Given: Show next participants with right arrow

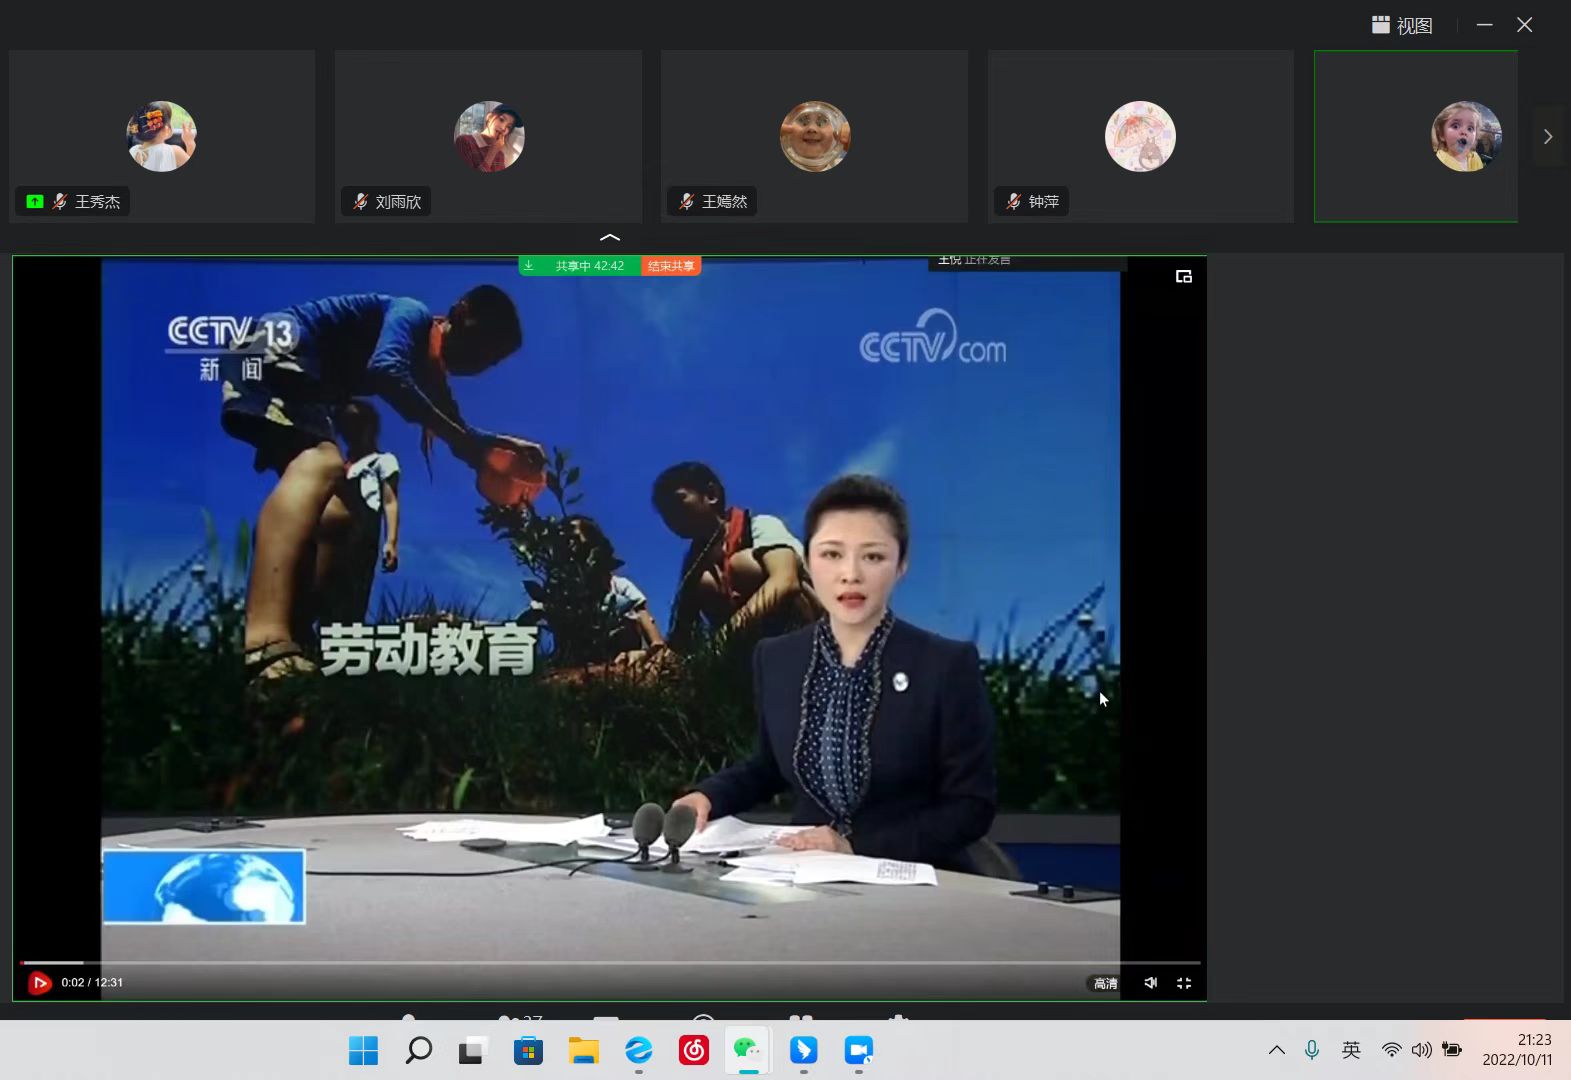Looking at the screenshot, I should point(1547,137).
